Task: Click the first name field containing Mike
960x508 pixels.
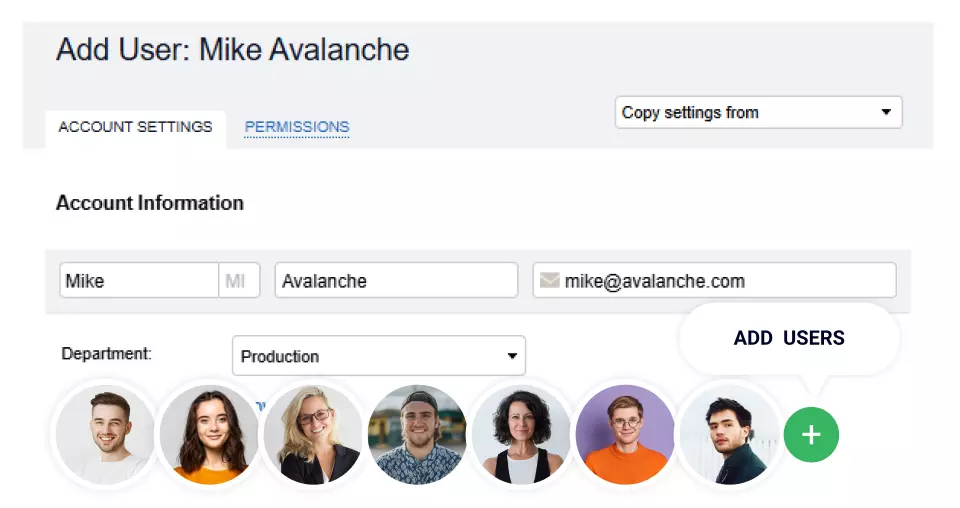Action: click(138, 281)
